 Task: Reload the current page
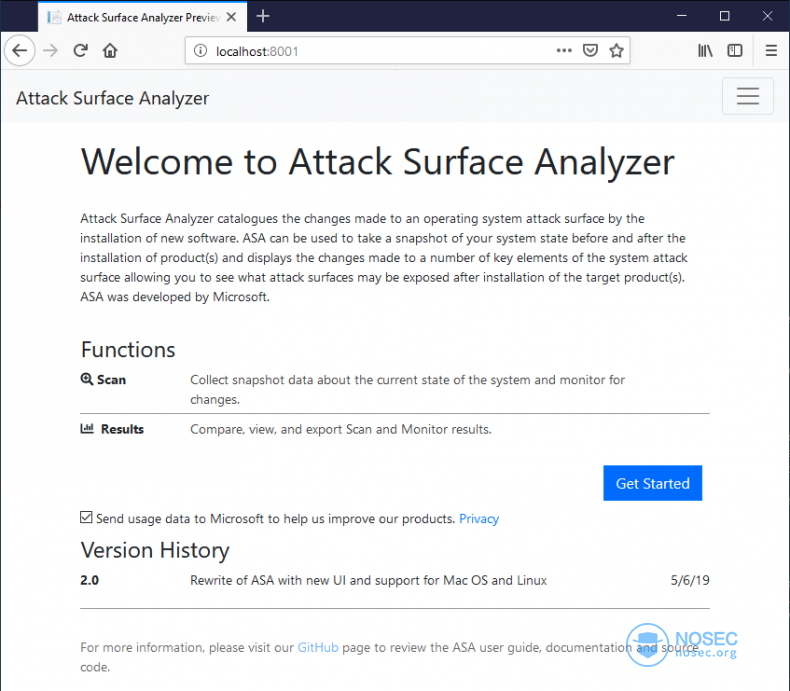(81, 50)
